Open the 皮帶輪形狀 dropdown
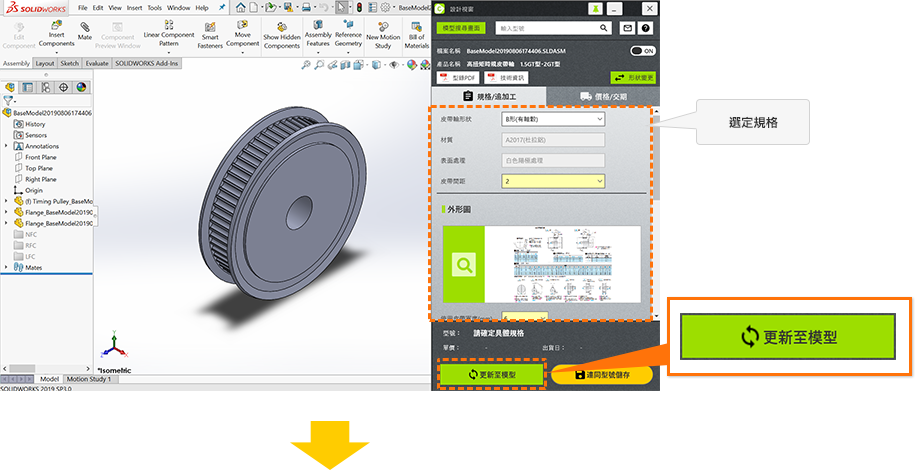The image size is (915, 470). point(552,119)
